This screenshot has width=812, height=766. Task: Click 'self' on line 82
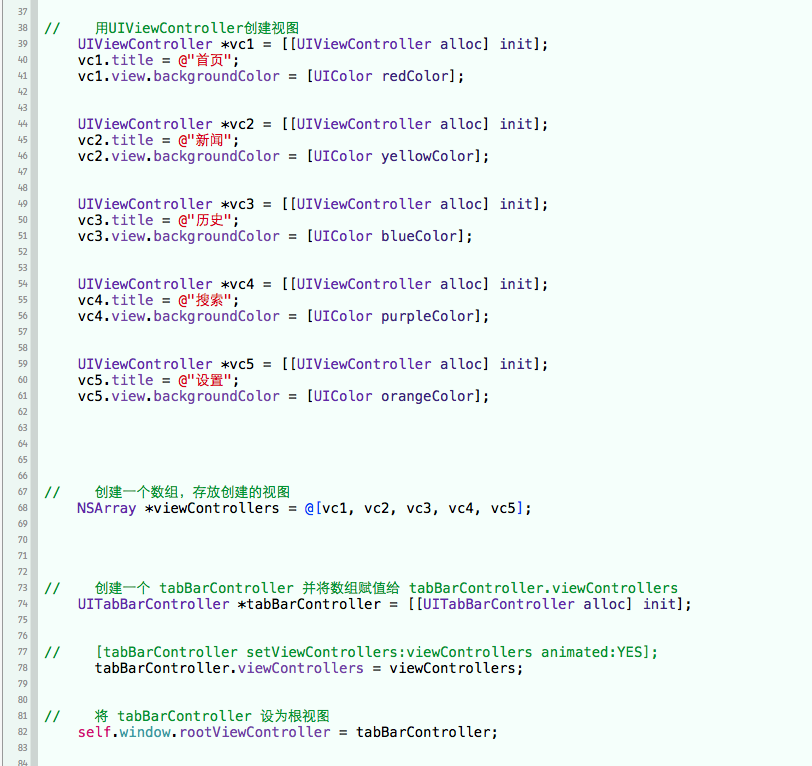point(94,732)
